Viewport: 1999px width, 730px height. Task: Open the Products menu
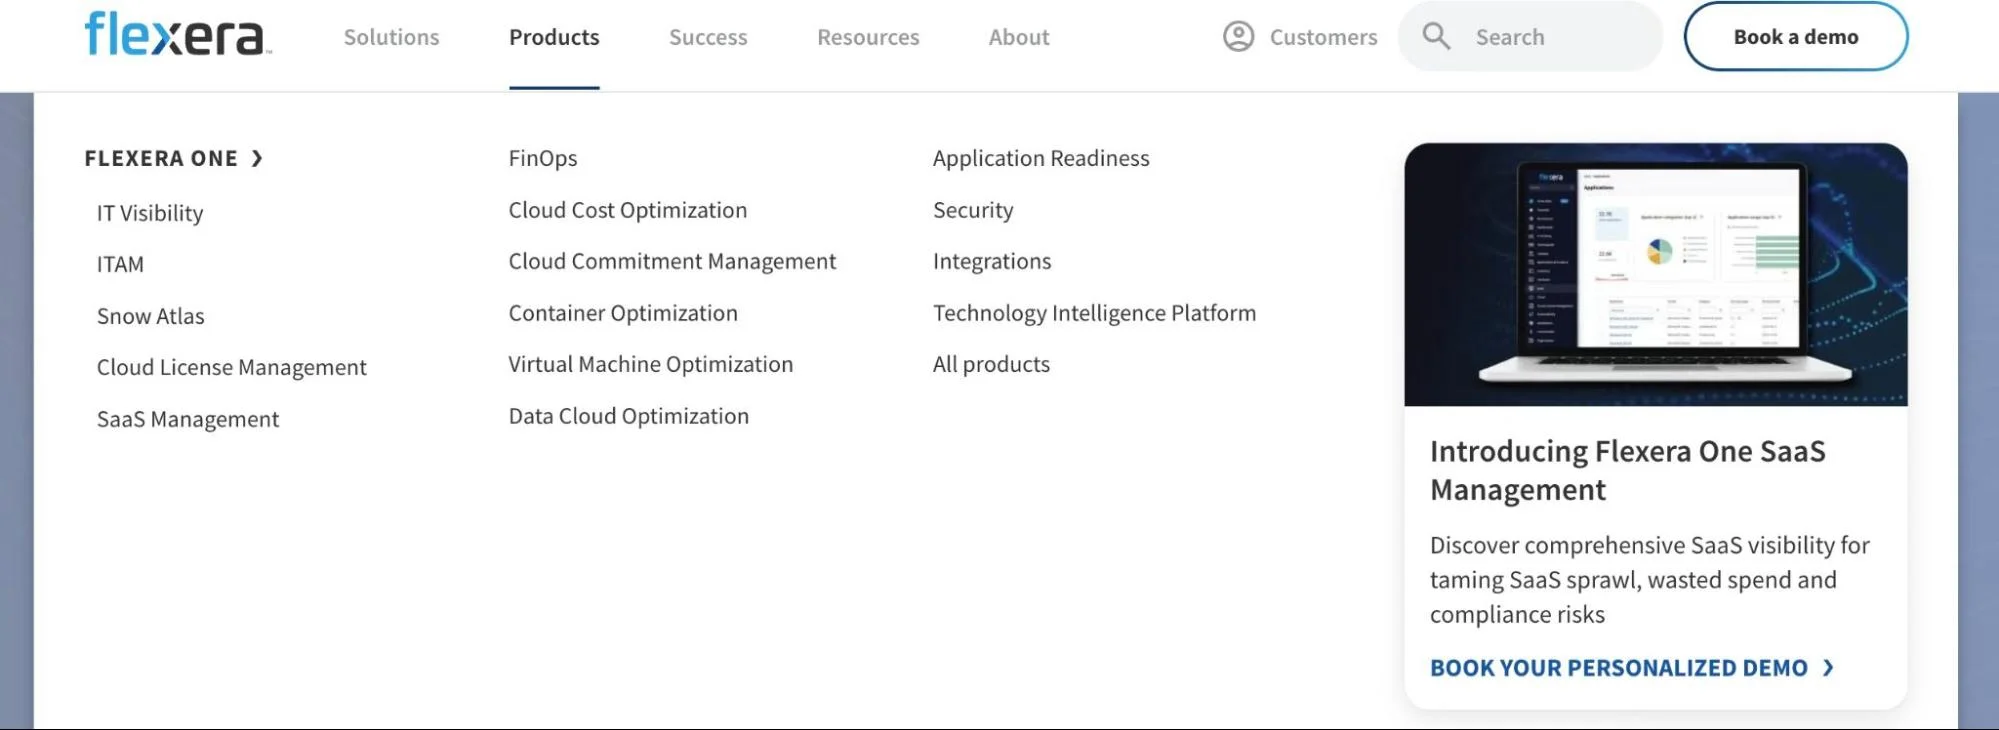coord(554,37)
